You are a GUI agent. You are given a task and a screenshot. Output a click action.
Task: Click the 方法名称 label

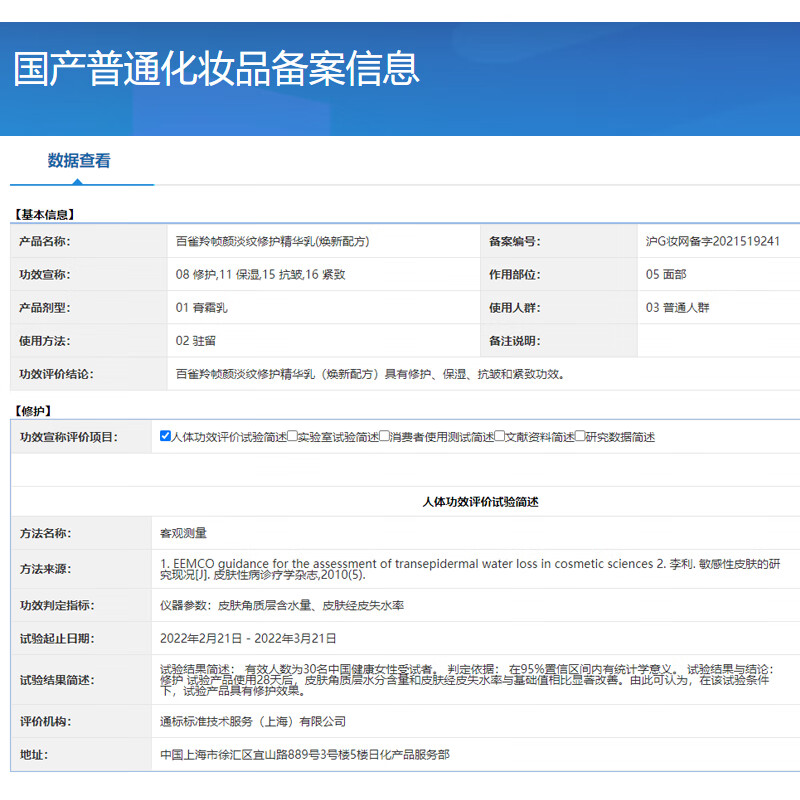[x=45, y=533]
